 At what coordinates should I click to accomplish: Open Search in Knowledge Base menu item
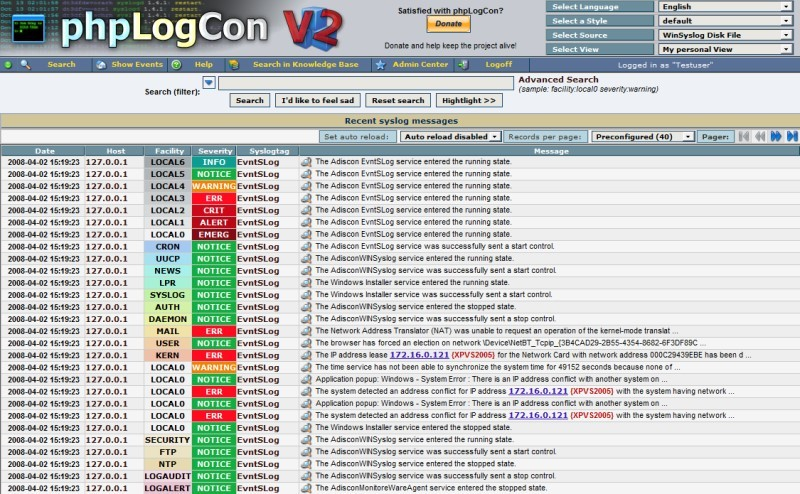[306, 65]
